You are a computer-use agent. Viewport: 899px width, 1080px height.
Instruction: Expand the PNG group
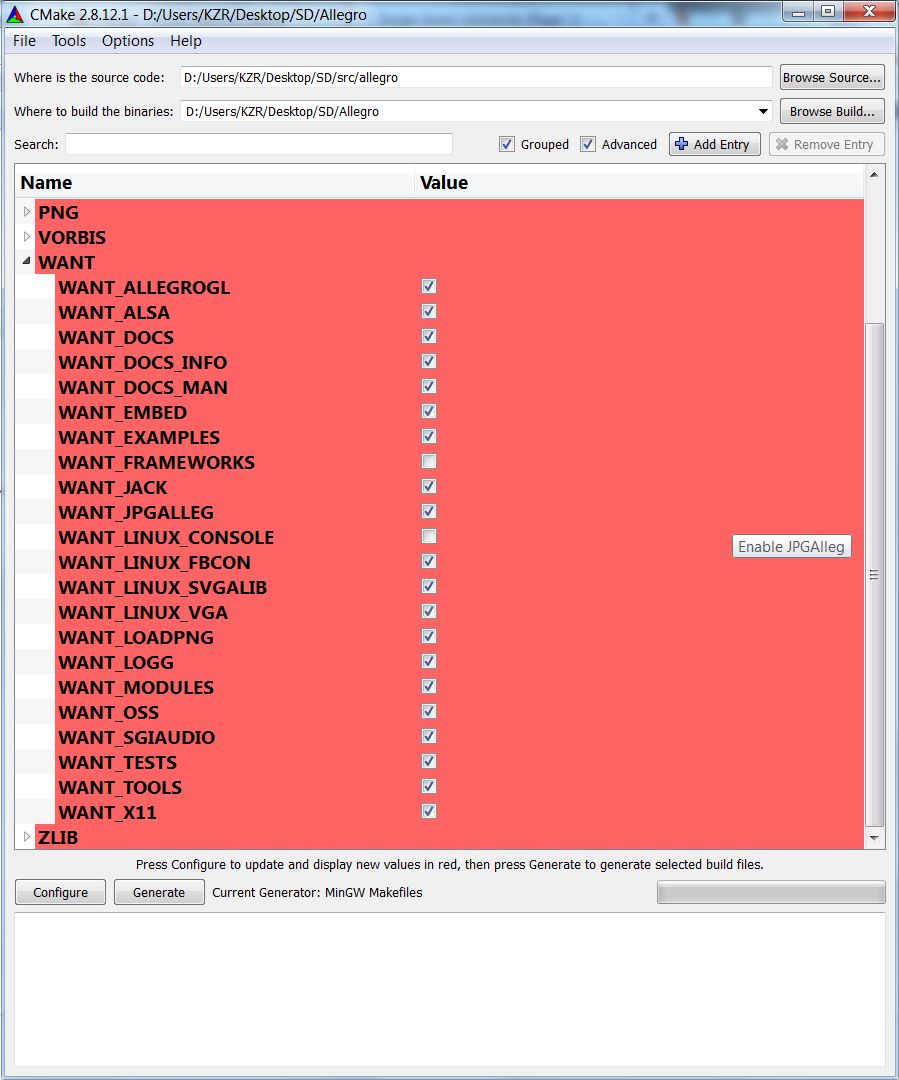pyautogui.click(x=26, y=211)
